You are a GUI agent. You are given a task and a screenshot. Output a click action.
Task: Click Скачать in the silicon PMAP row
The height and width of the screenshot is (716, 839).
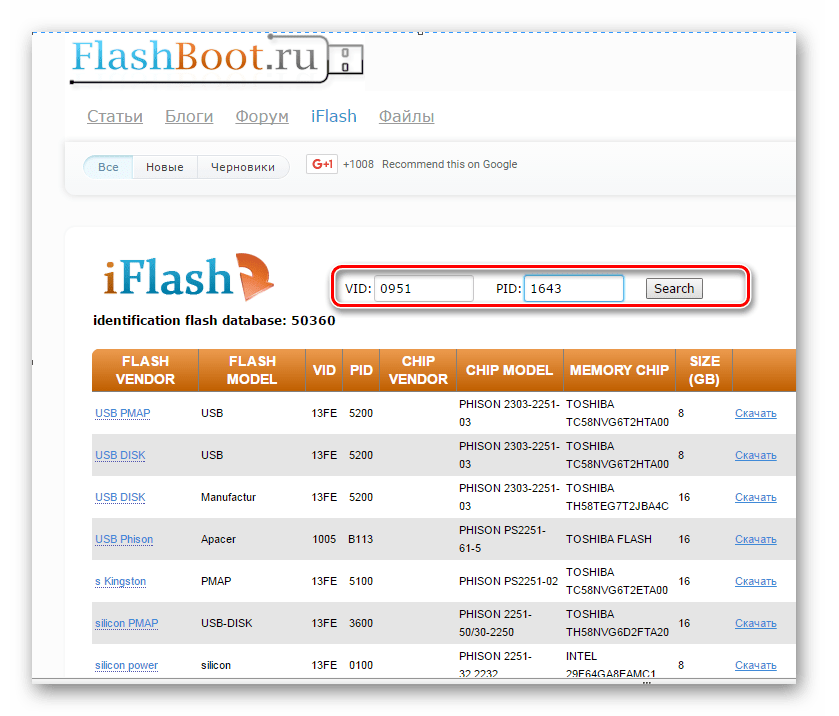tap(756, 623)
